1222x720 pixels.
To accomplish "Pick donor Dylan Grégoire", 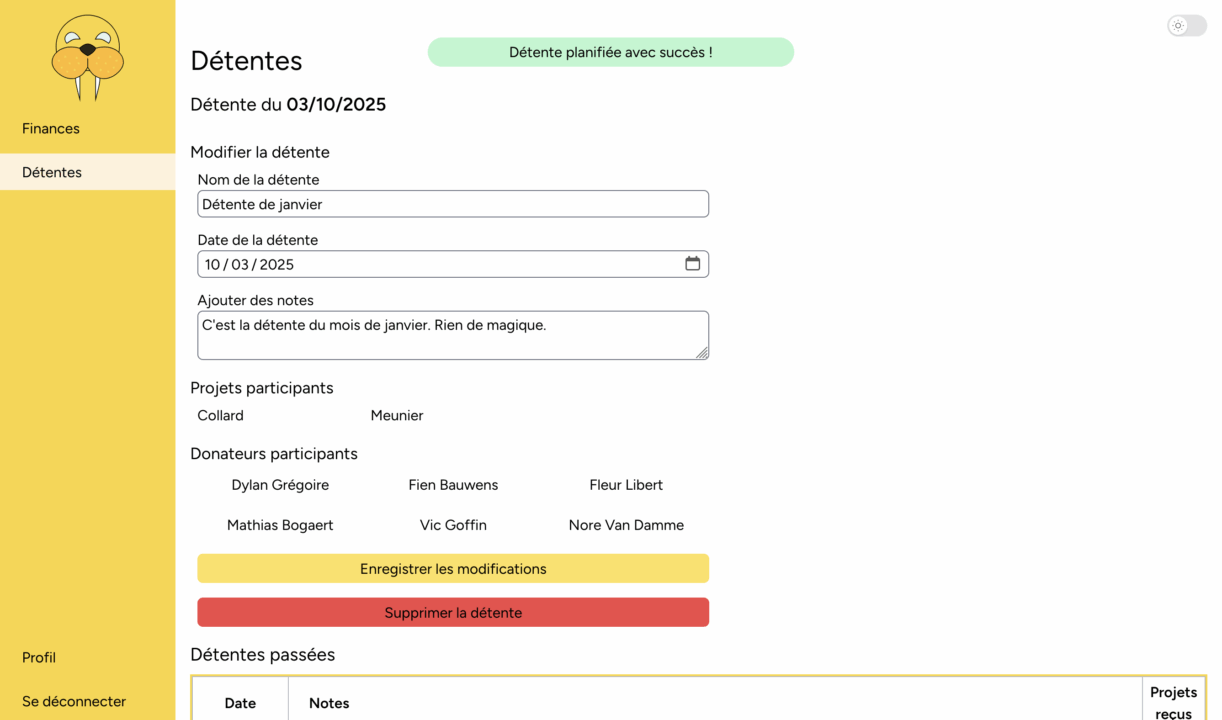I will click(x=280, y=485).
